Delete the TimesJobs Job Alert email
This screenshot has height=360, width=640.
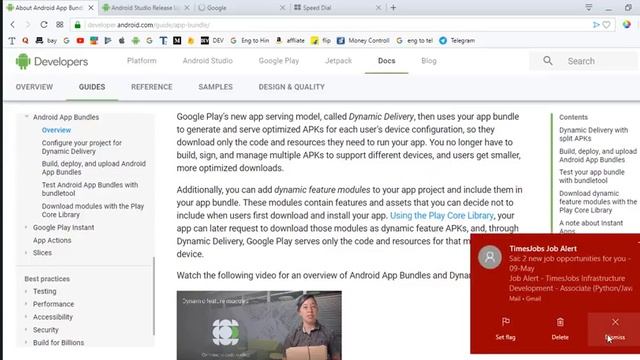click(560, 329)
